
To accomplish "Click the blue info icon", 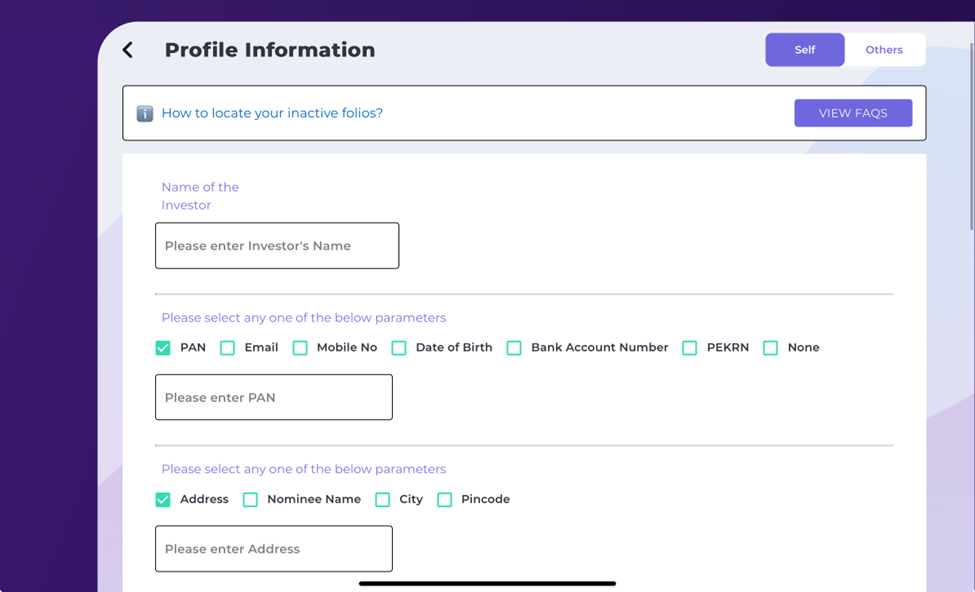I will [145, 113].
